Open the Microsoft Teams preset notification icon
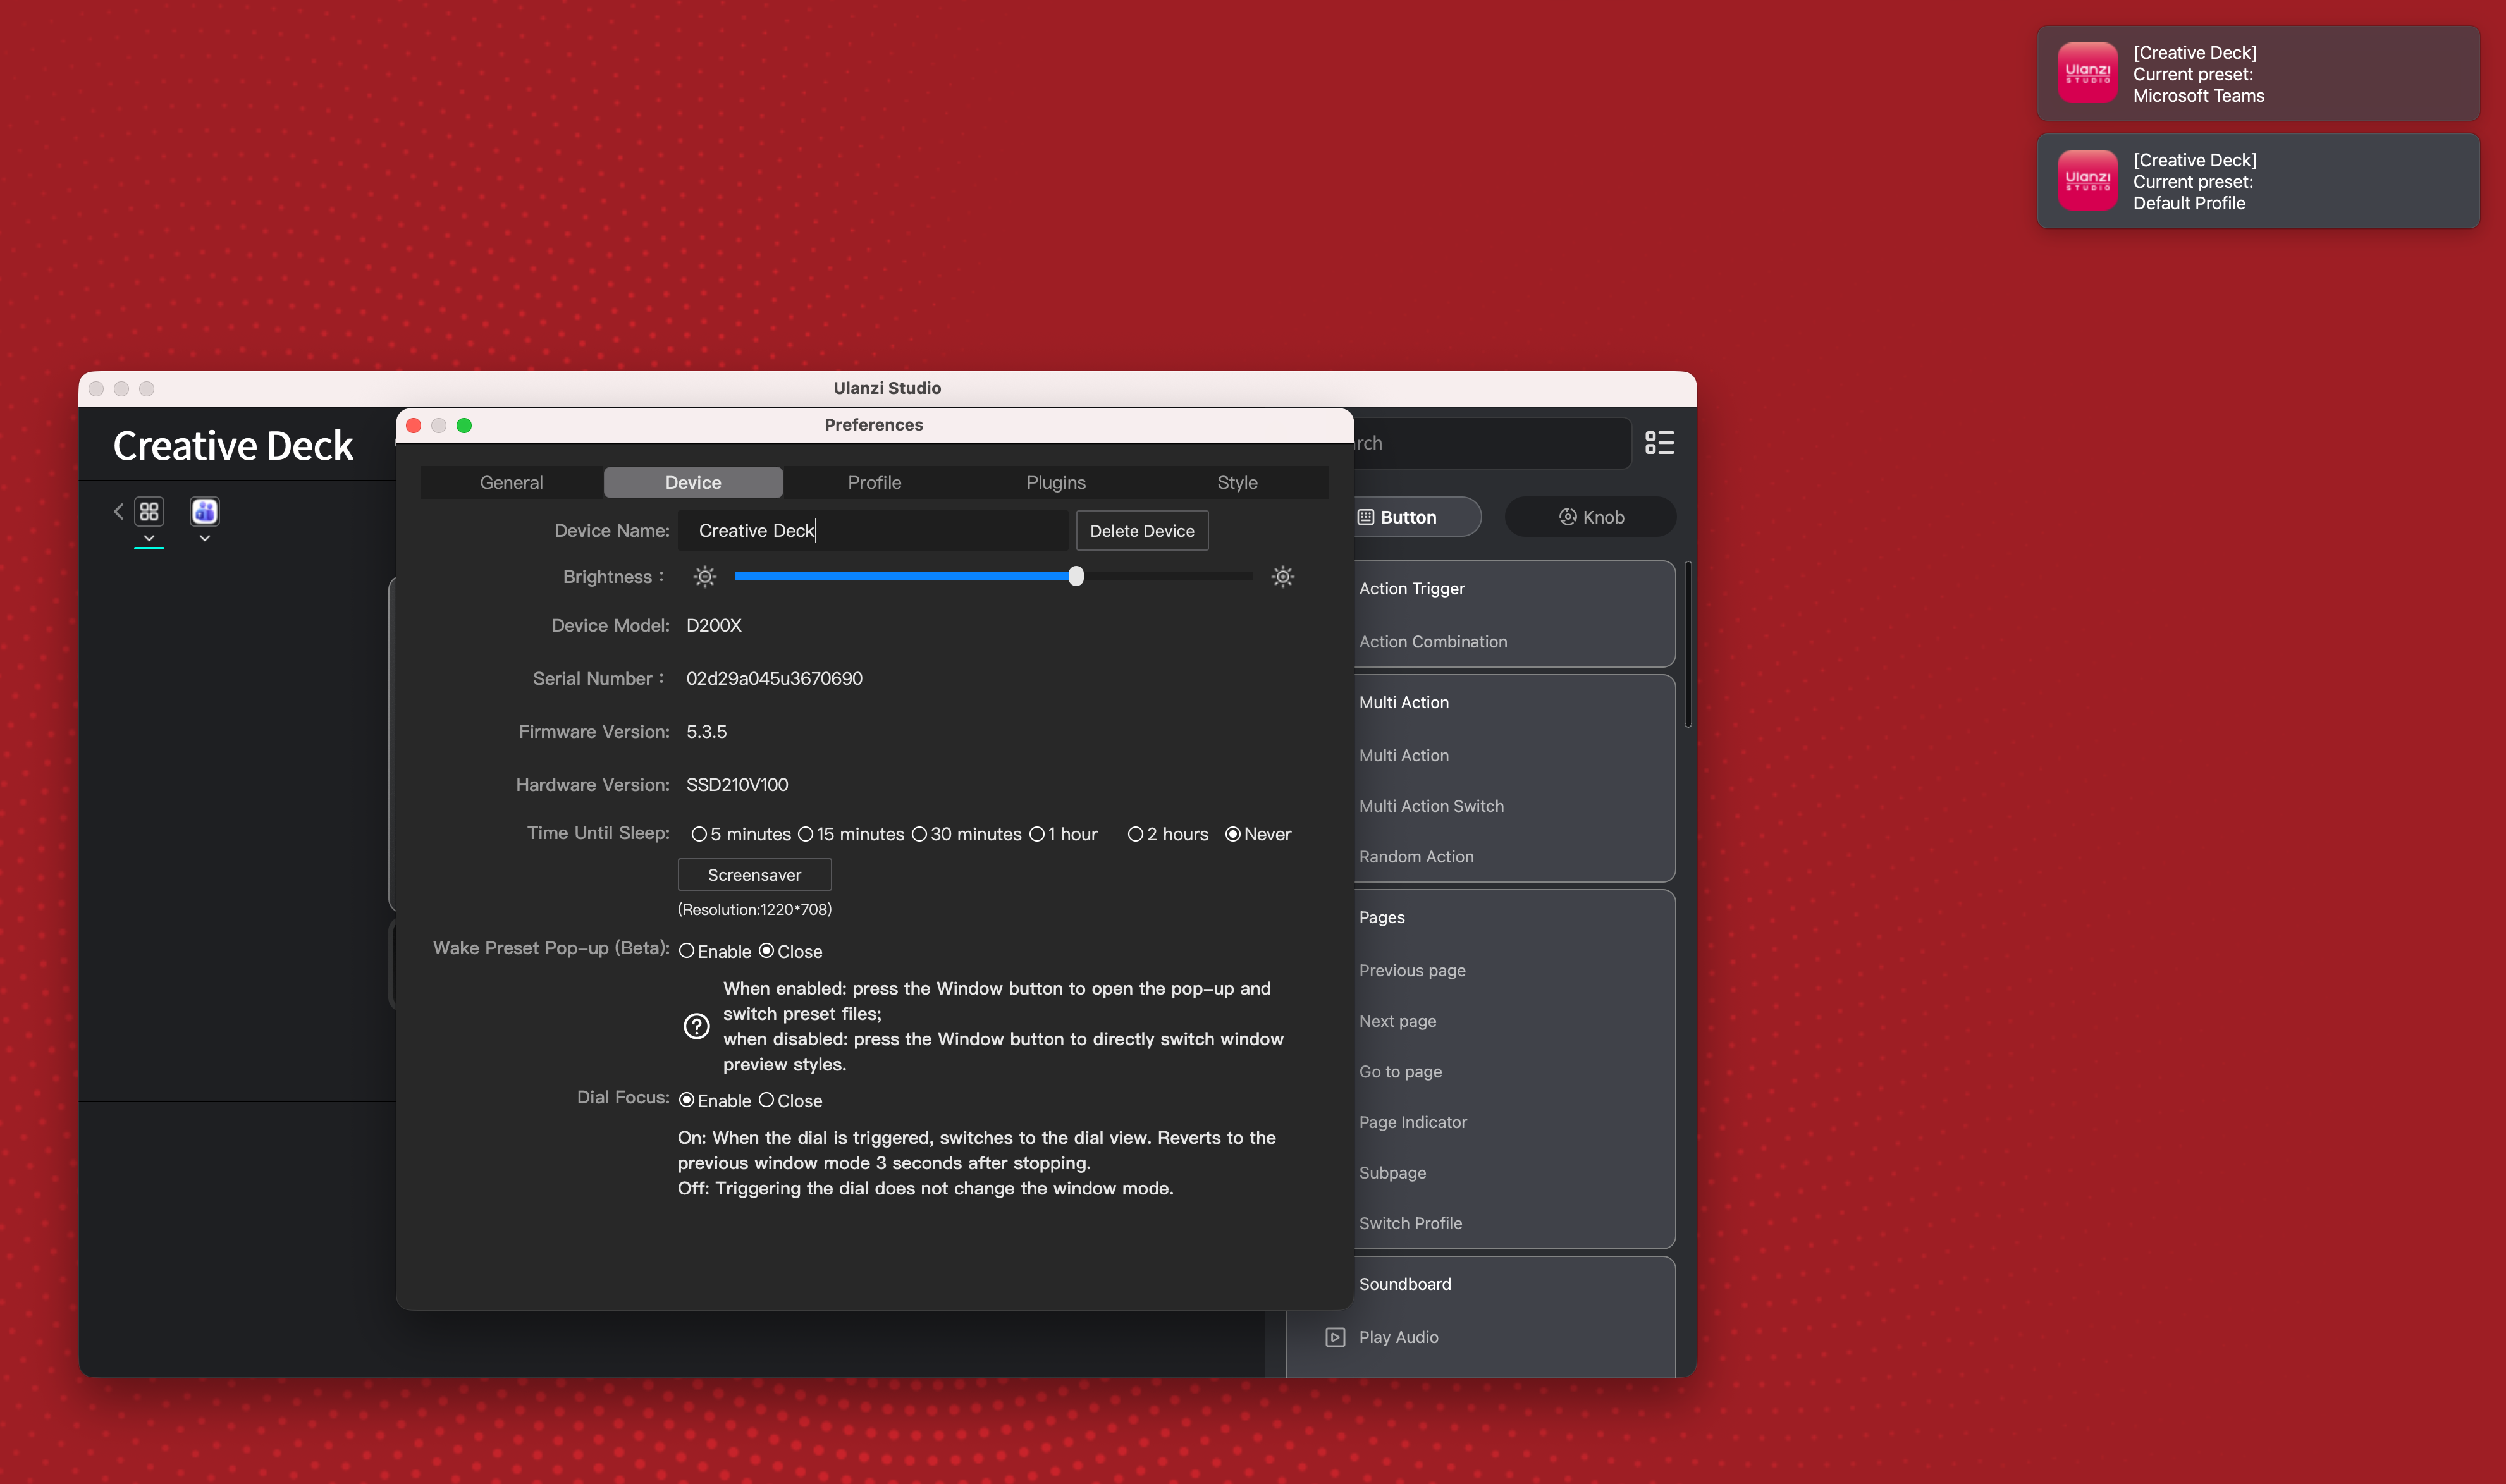 coord(2088,74)
